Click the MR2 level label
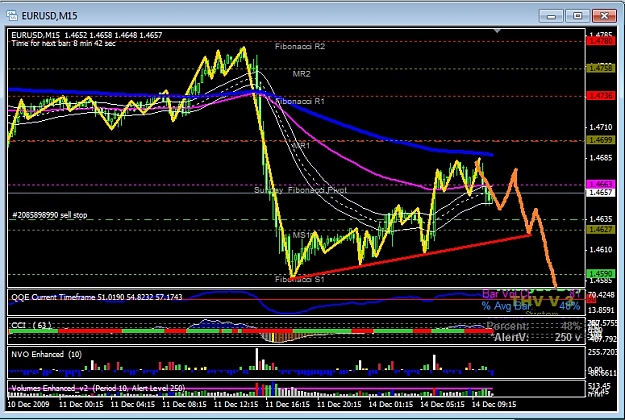Viewport: 625px width, 420px height. coord(301,74)
